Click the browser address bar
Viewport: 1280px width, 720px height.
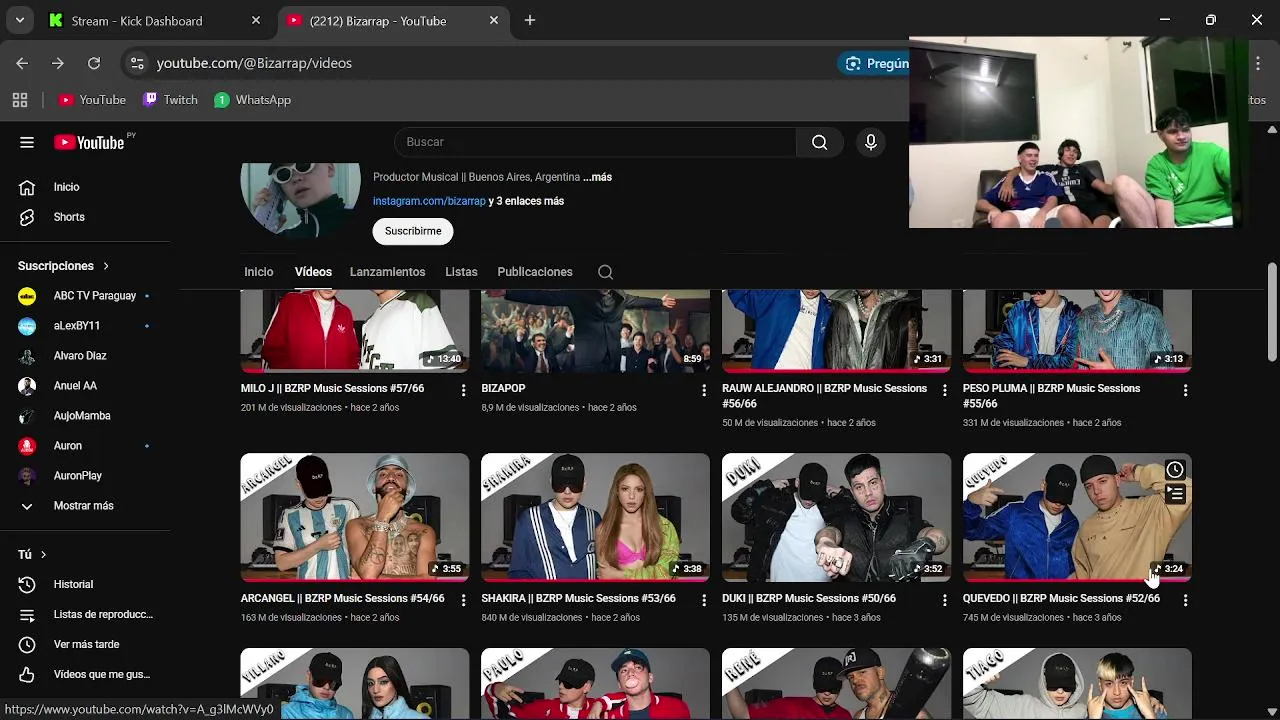[x=480, y=63]
